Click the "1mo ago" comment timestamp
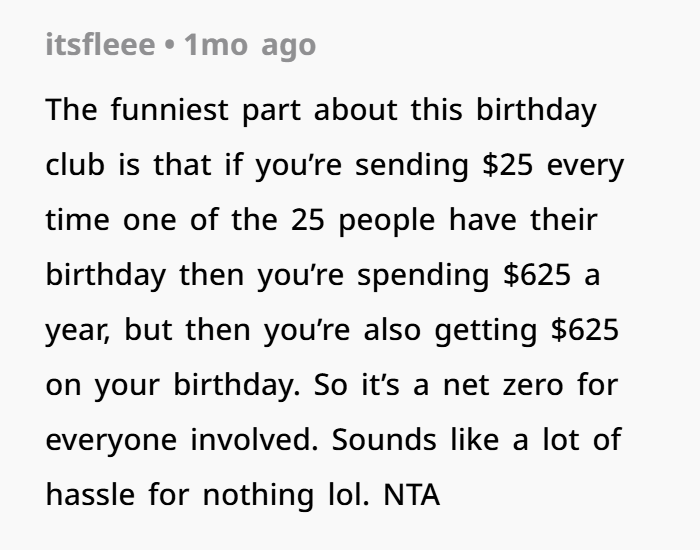 click(x=250, y=45)
